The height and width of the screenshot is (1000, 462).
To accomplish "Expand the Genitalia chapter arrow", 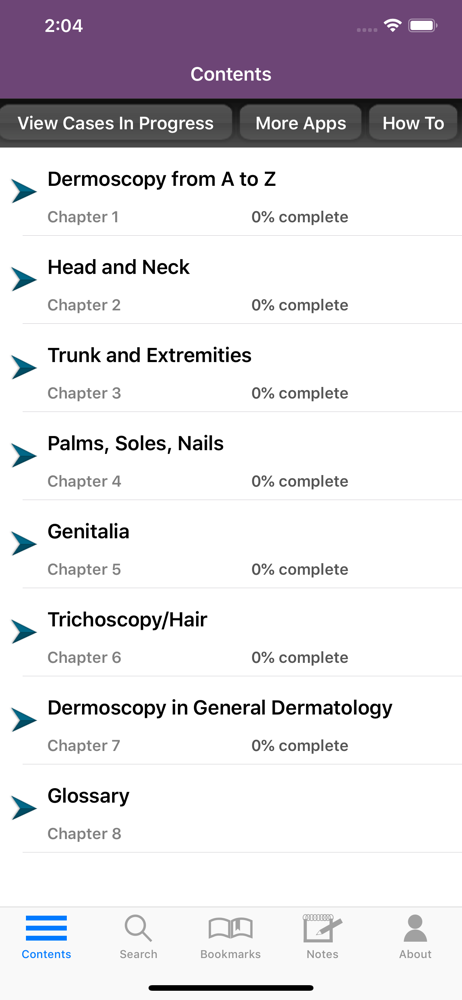I will pyautogui.click(x=24, y=543).
